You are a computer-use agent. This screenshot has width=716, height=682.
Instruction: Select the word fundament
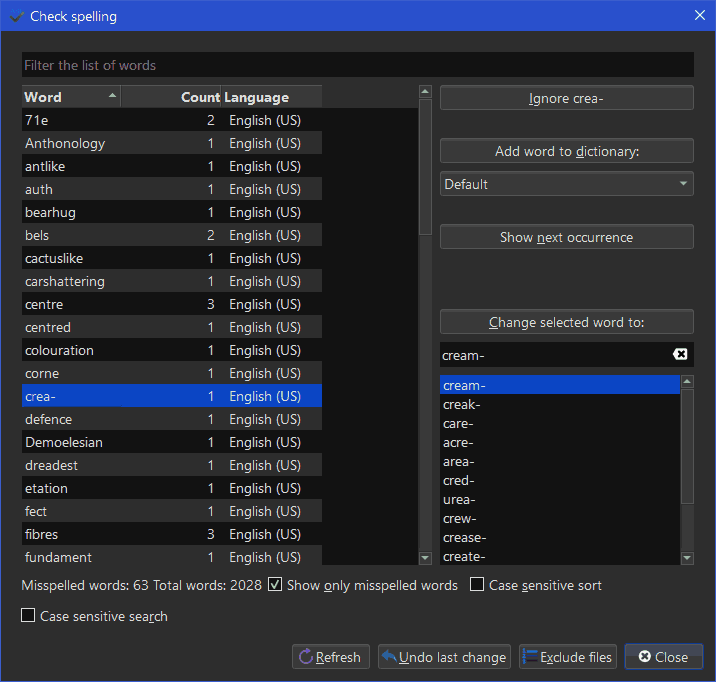[x=172, y=556]
